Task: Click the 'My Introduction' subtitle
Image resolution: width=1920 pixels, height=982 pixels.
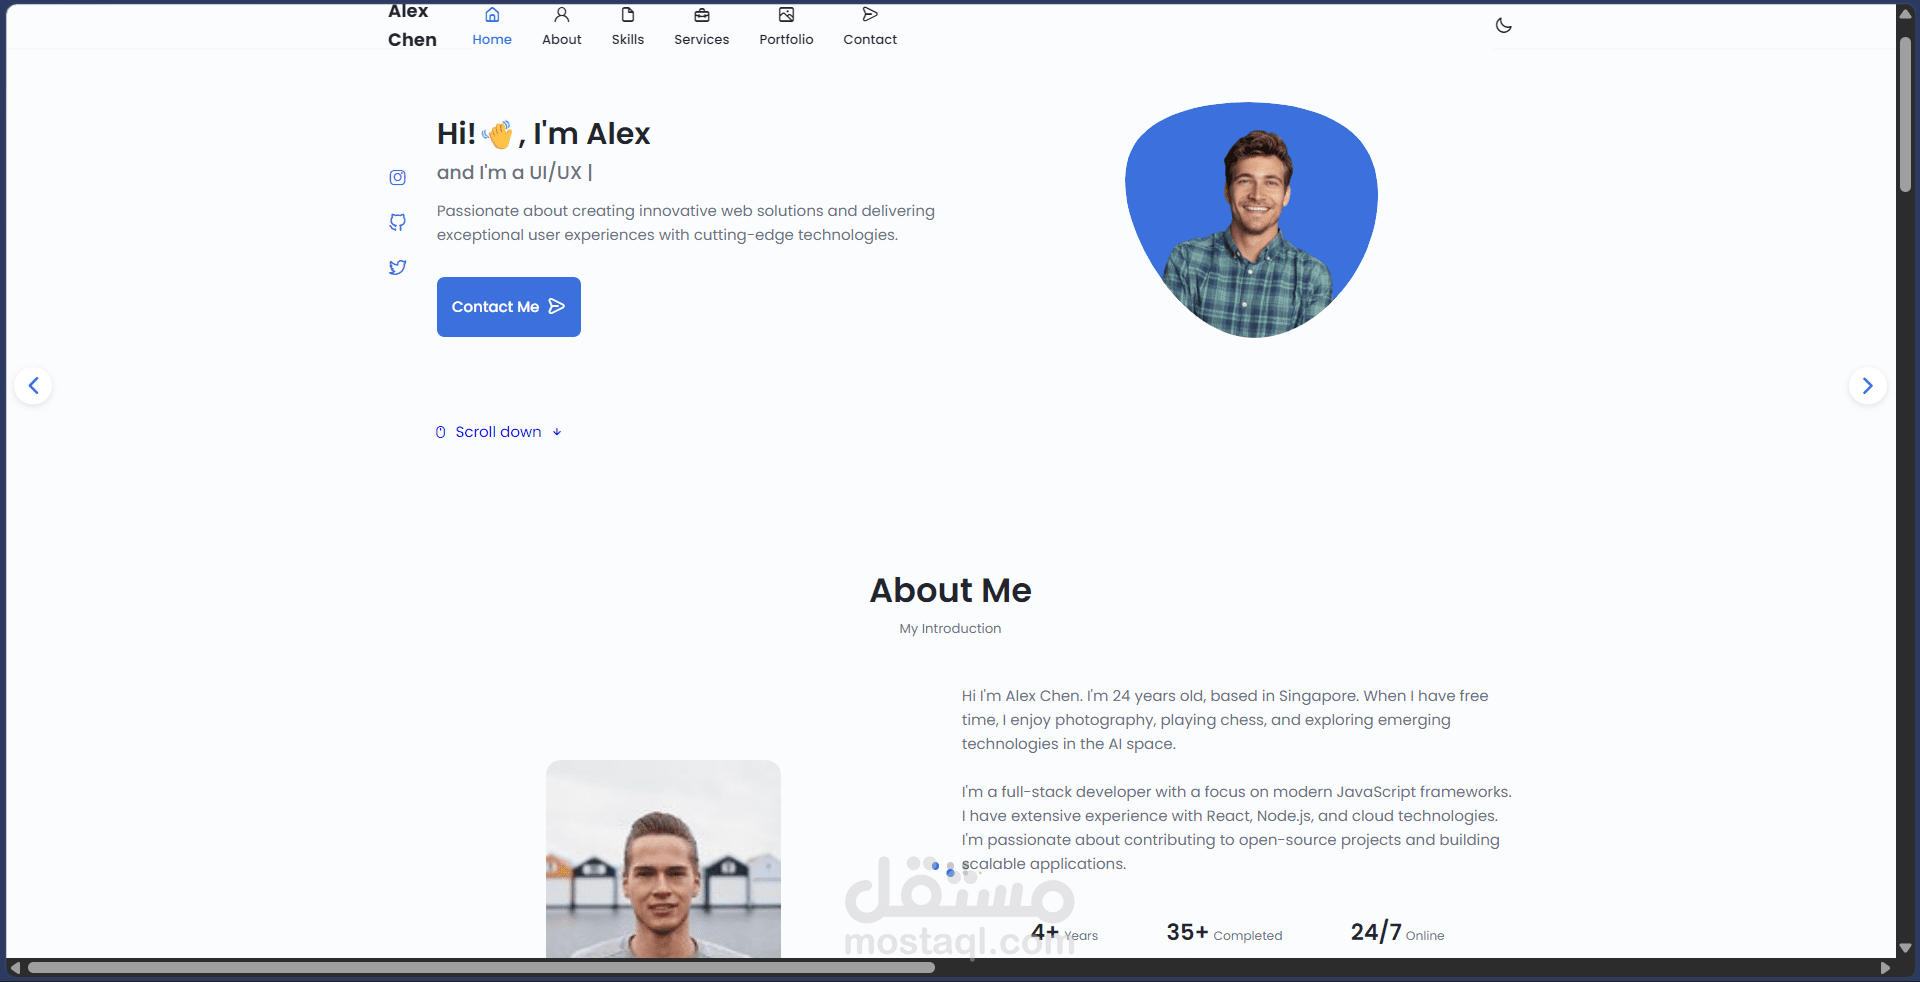Action: tap(950, 629)
